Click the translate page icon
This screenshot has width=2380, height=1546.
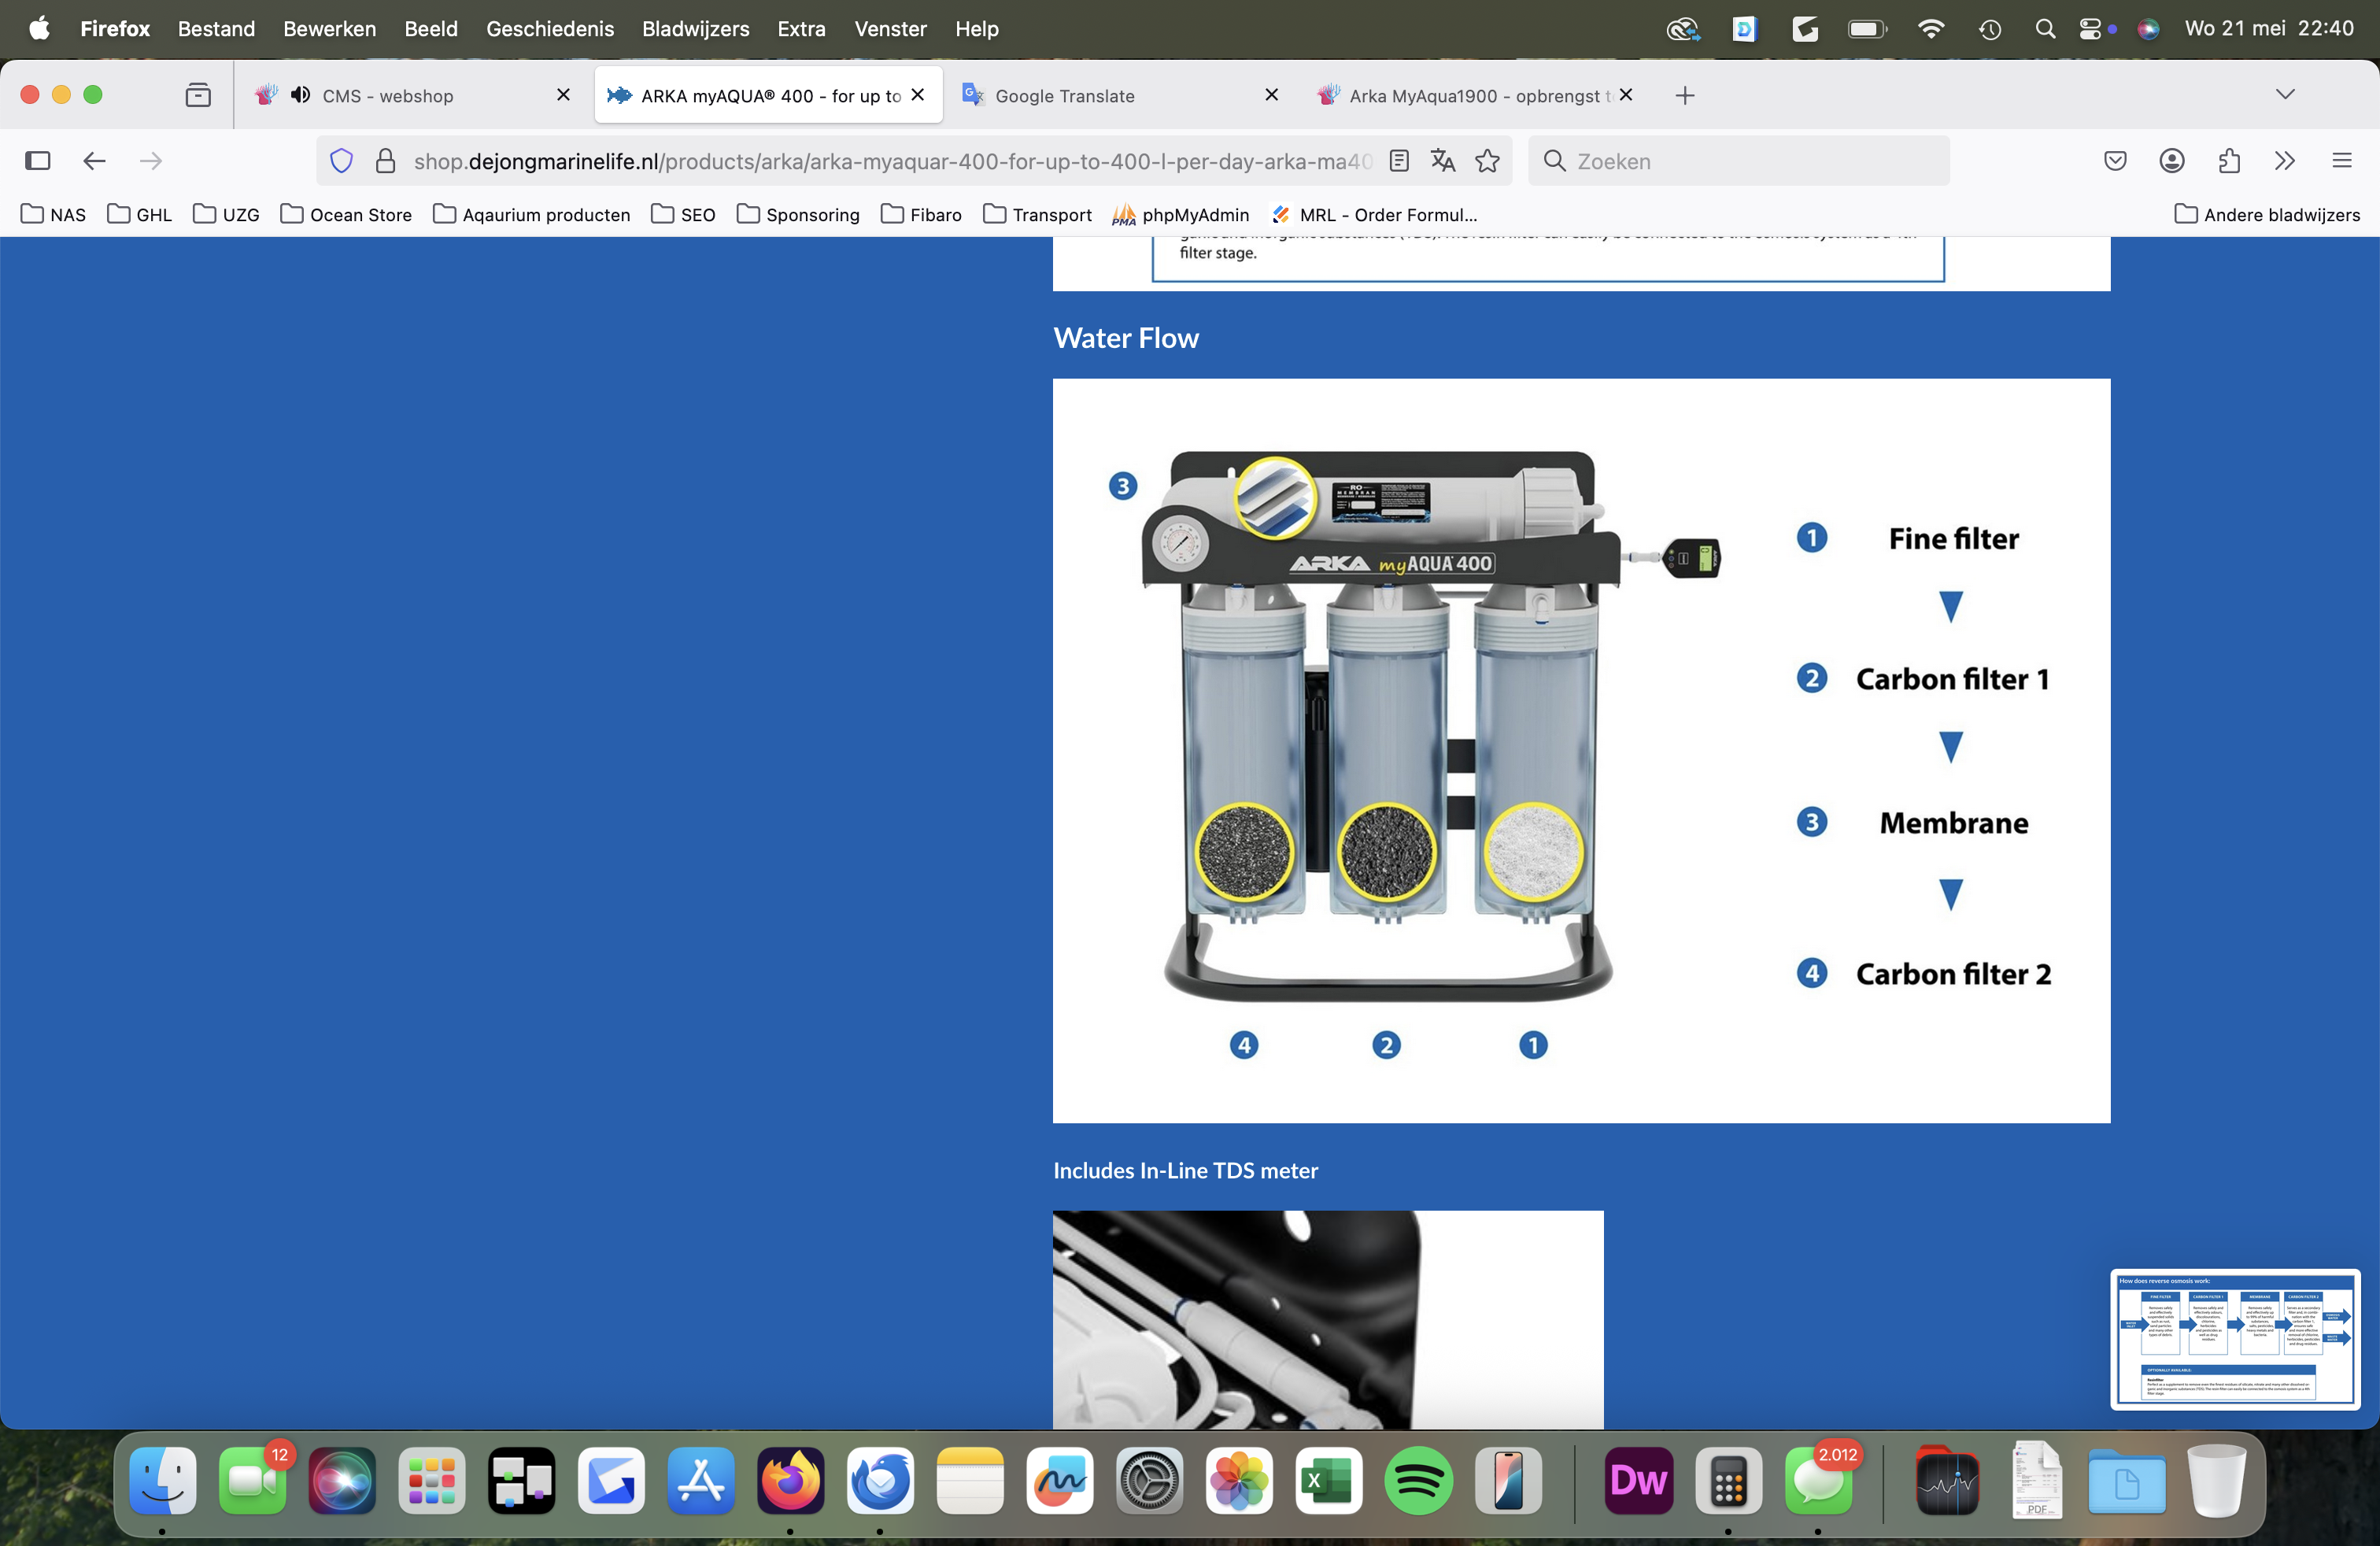[x=1442, y=161]
